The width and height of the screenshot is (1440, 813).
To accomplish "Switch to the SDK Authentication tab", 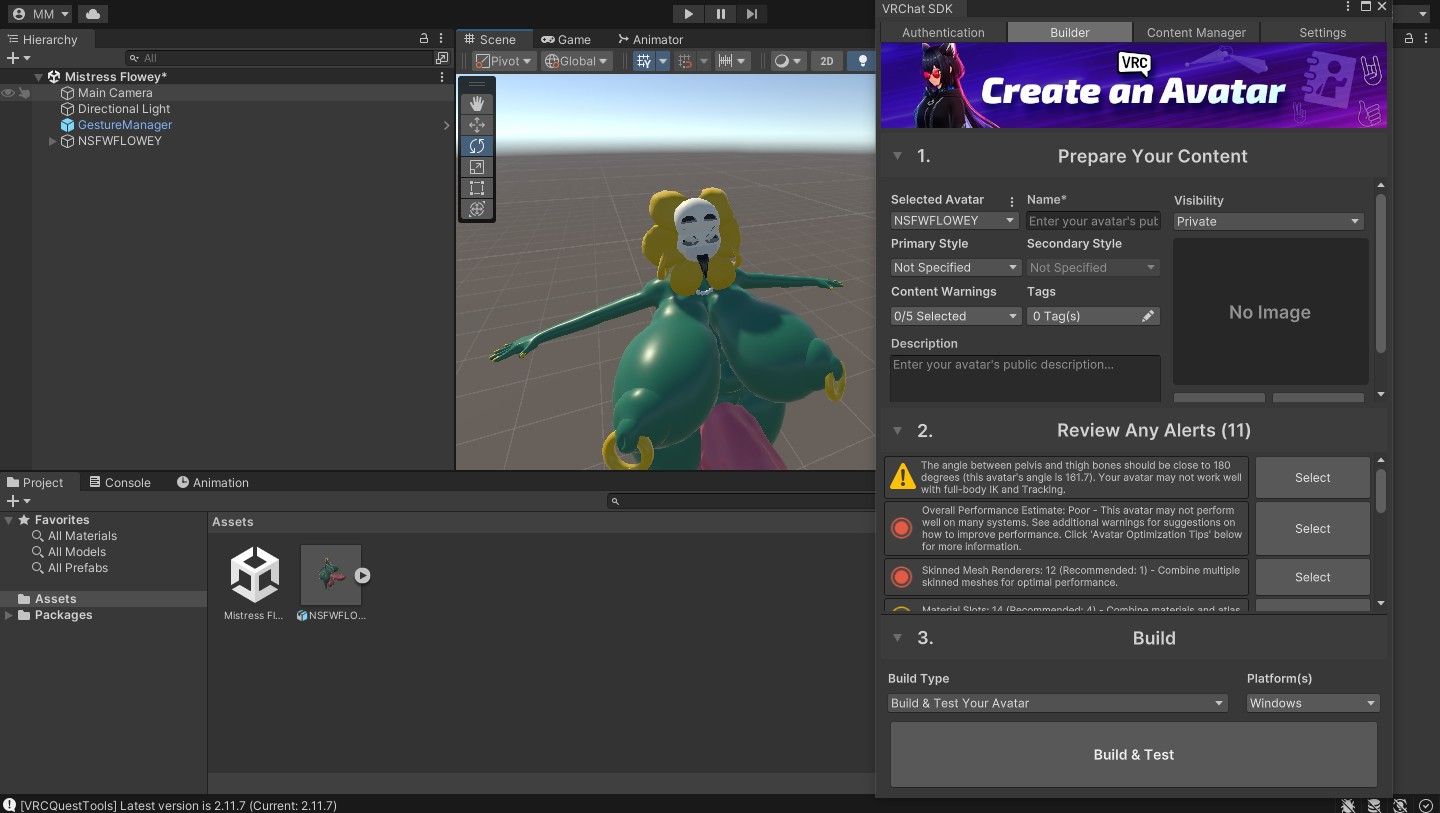I will 943,32.
